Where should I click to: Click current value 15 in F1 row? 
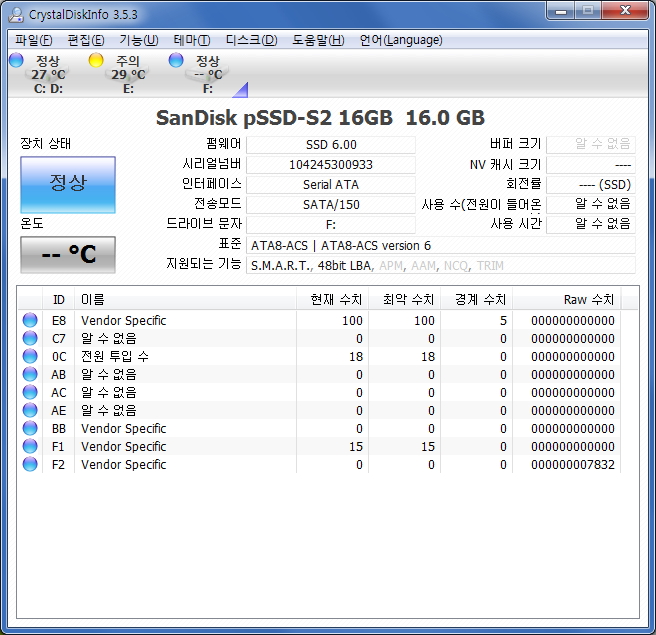tap(356, 446)
